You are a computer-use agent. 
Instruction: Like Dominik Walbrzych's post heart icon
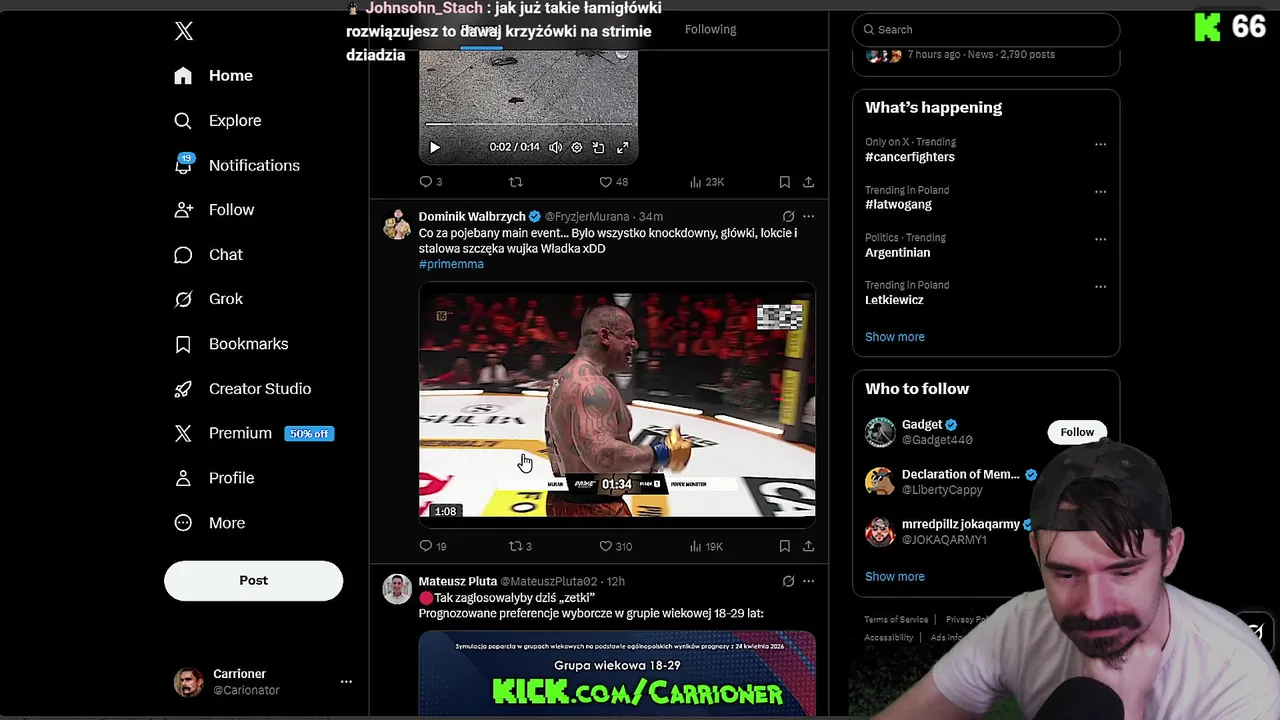pyautogui.click(x=605, y=546)
